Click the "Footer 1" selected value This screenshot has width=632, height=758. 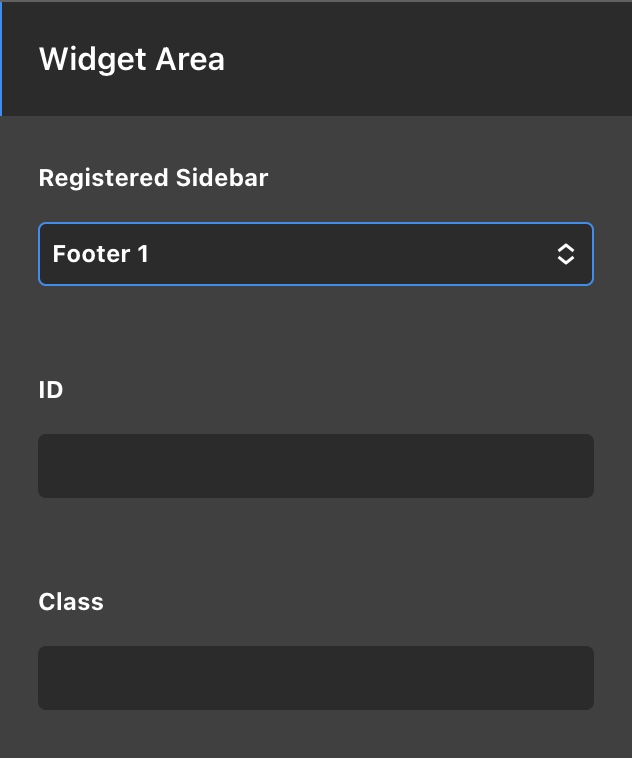click(101, 254)
